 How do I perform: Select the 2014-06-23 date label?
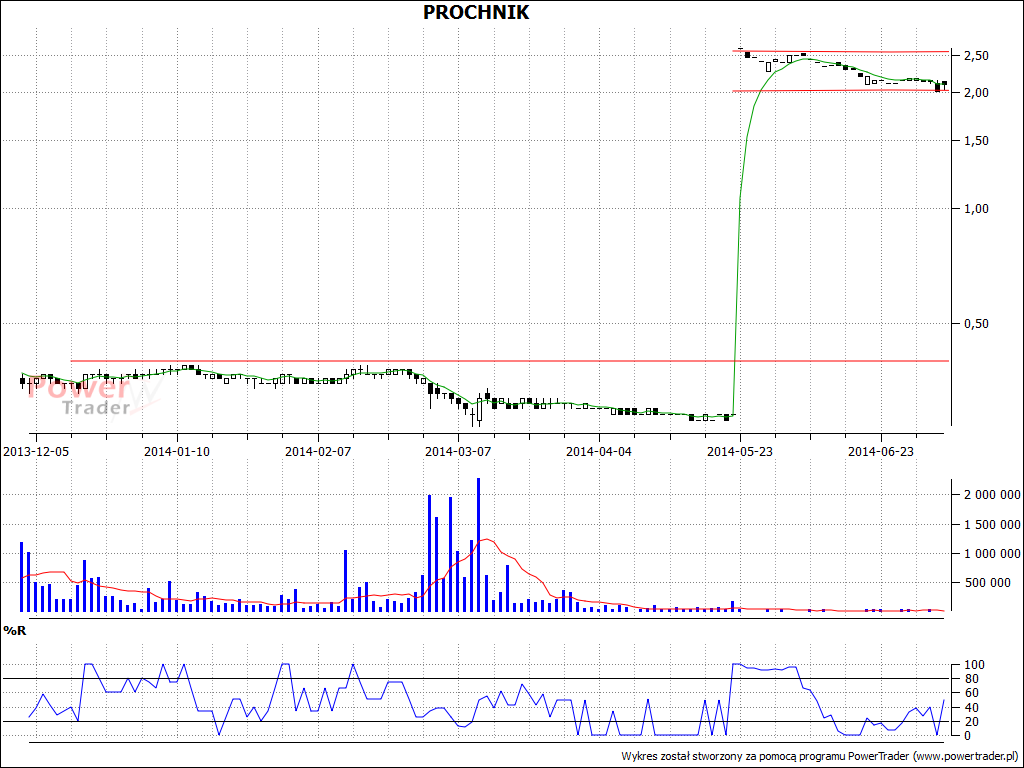[x=881, y=451]
